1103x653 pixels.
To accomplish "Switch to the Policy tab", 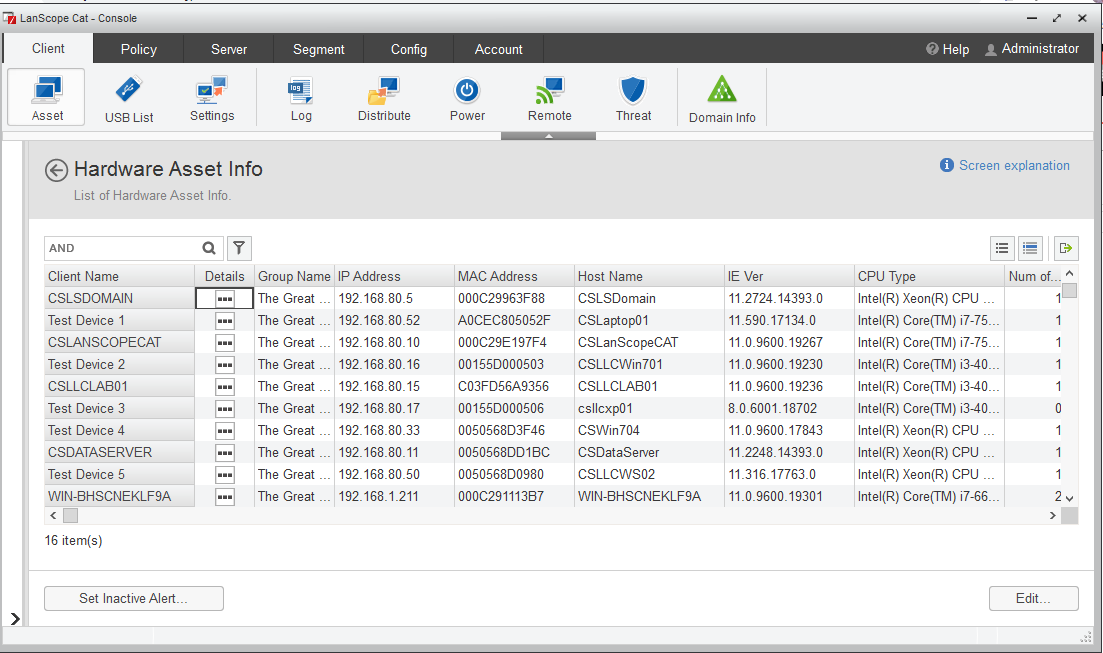I will [138, 49].
